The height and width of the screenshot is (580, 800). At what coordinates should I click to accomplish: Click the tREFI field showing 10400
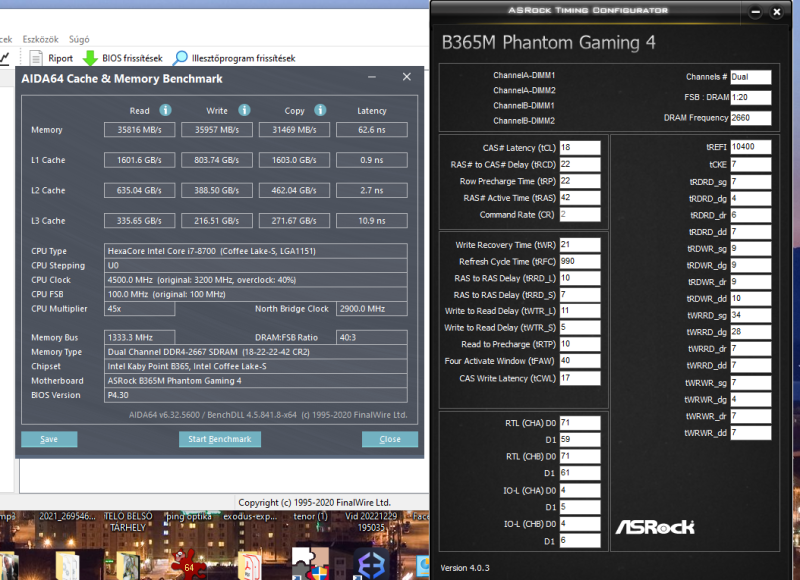click(751, 147)
